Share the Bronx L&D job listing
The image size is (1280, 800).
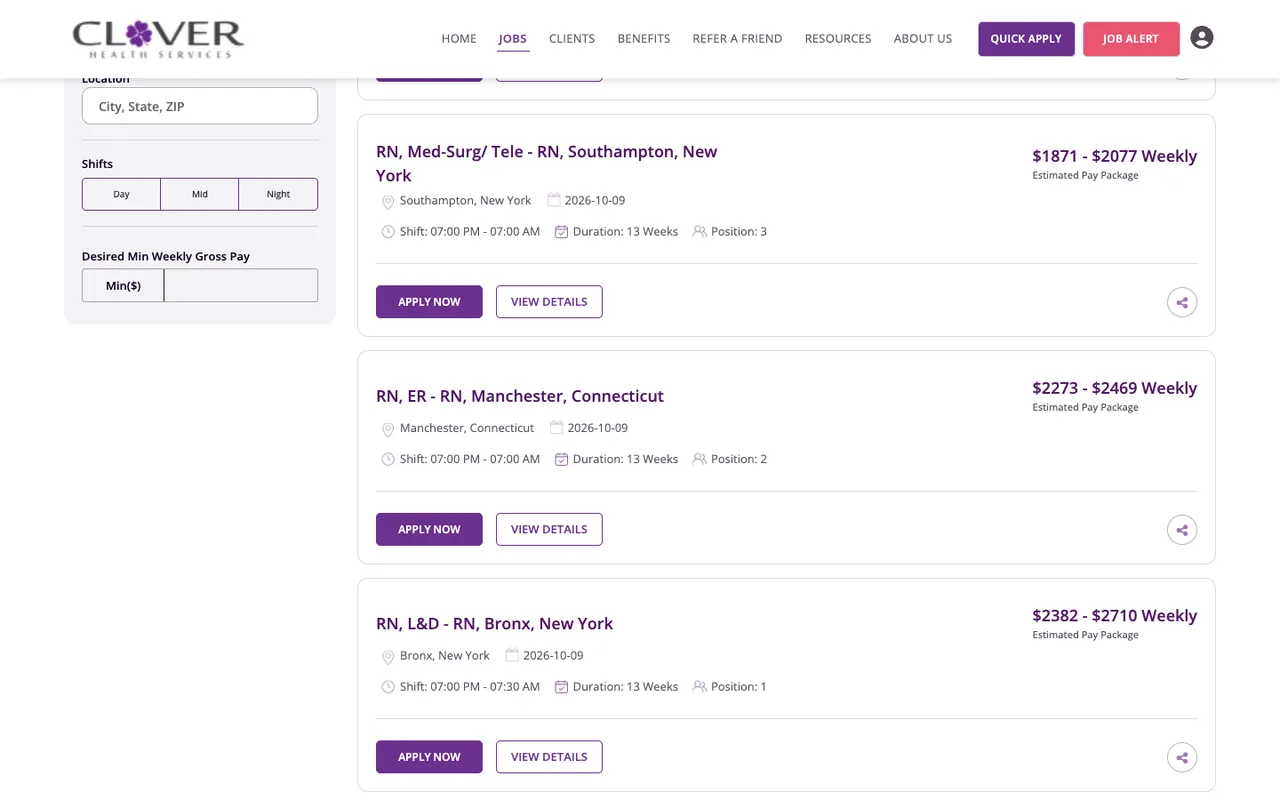point(1182,758)
